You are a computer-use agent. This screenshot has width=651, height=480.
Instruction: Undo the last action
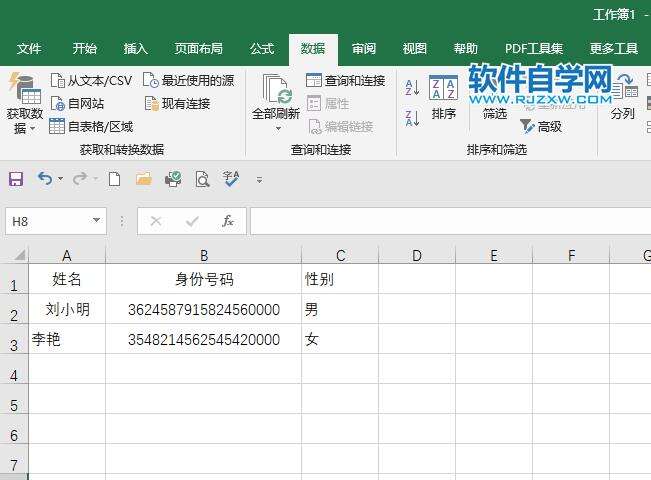coord(45,179)
